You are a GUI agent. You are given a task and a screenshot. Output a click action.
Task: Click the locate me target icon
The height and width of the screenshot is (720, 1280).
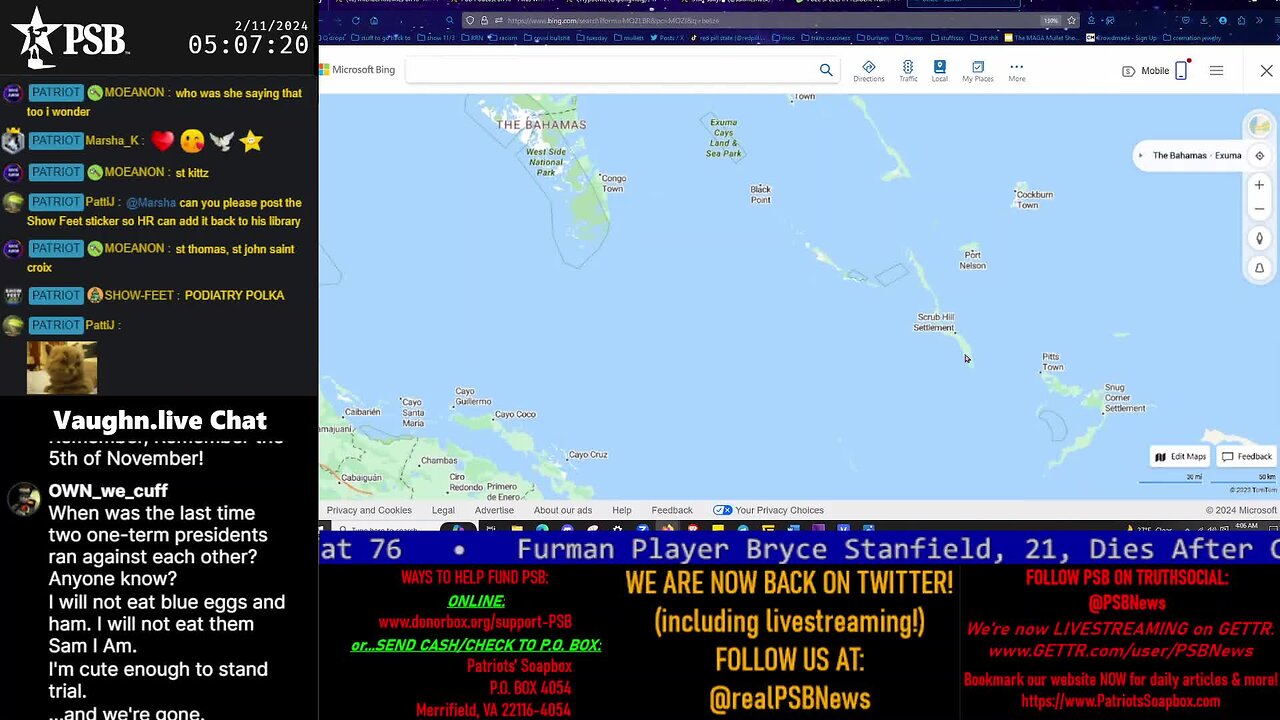pos(1259,156)
